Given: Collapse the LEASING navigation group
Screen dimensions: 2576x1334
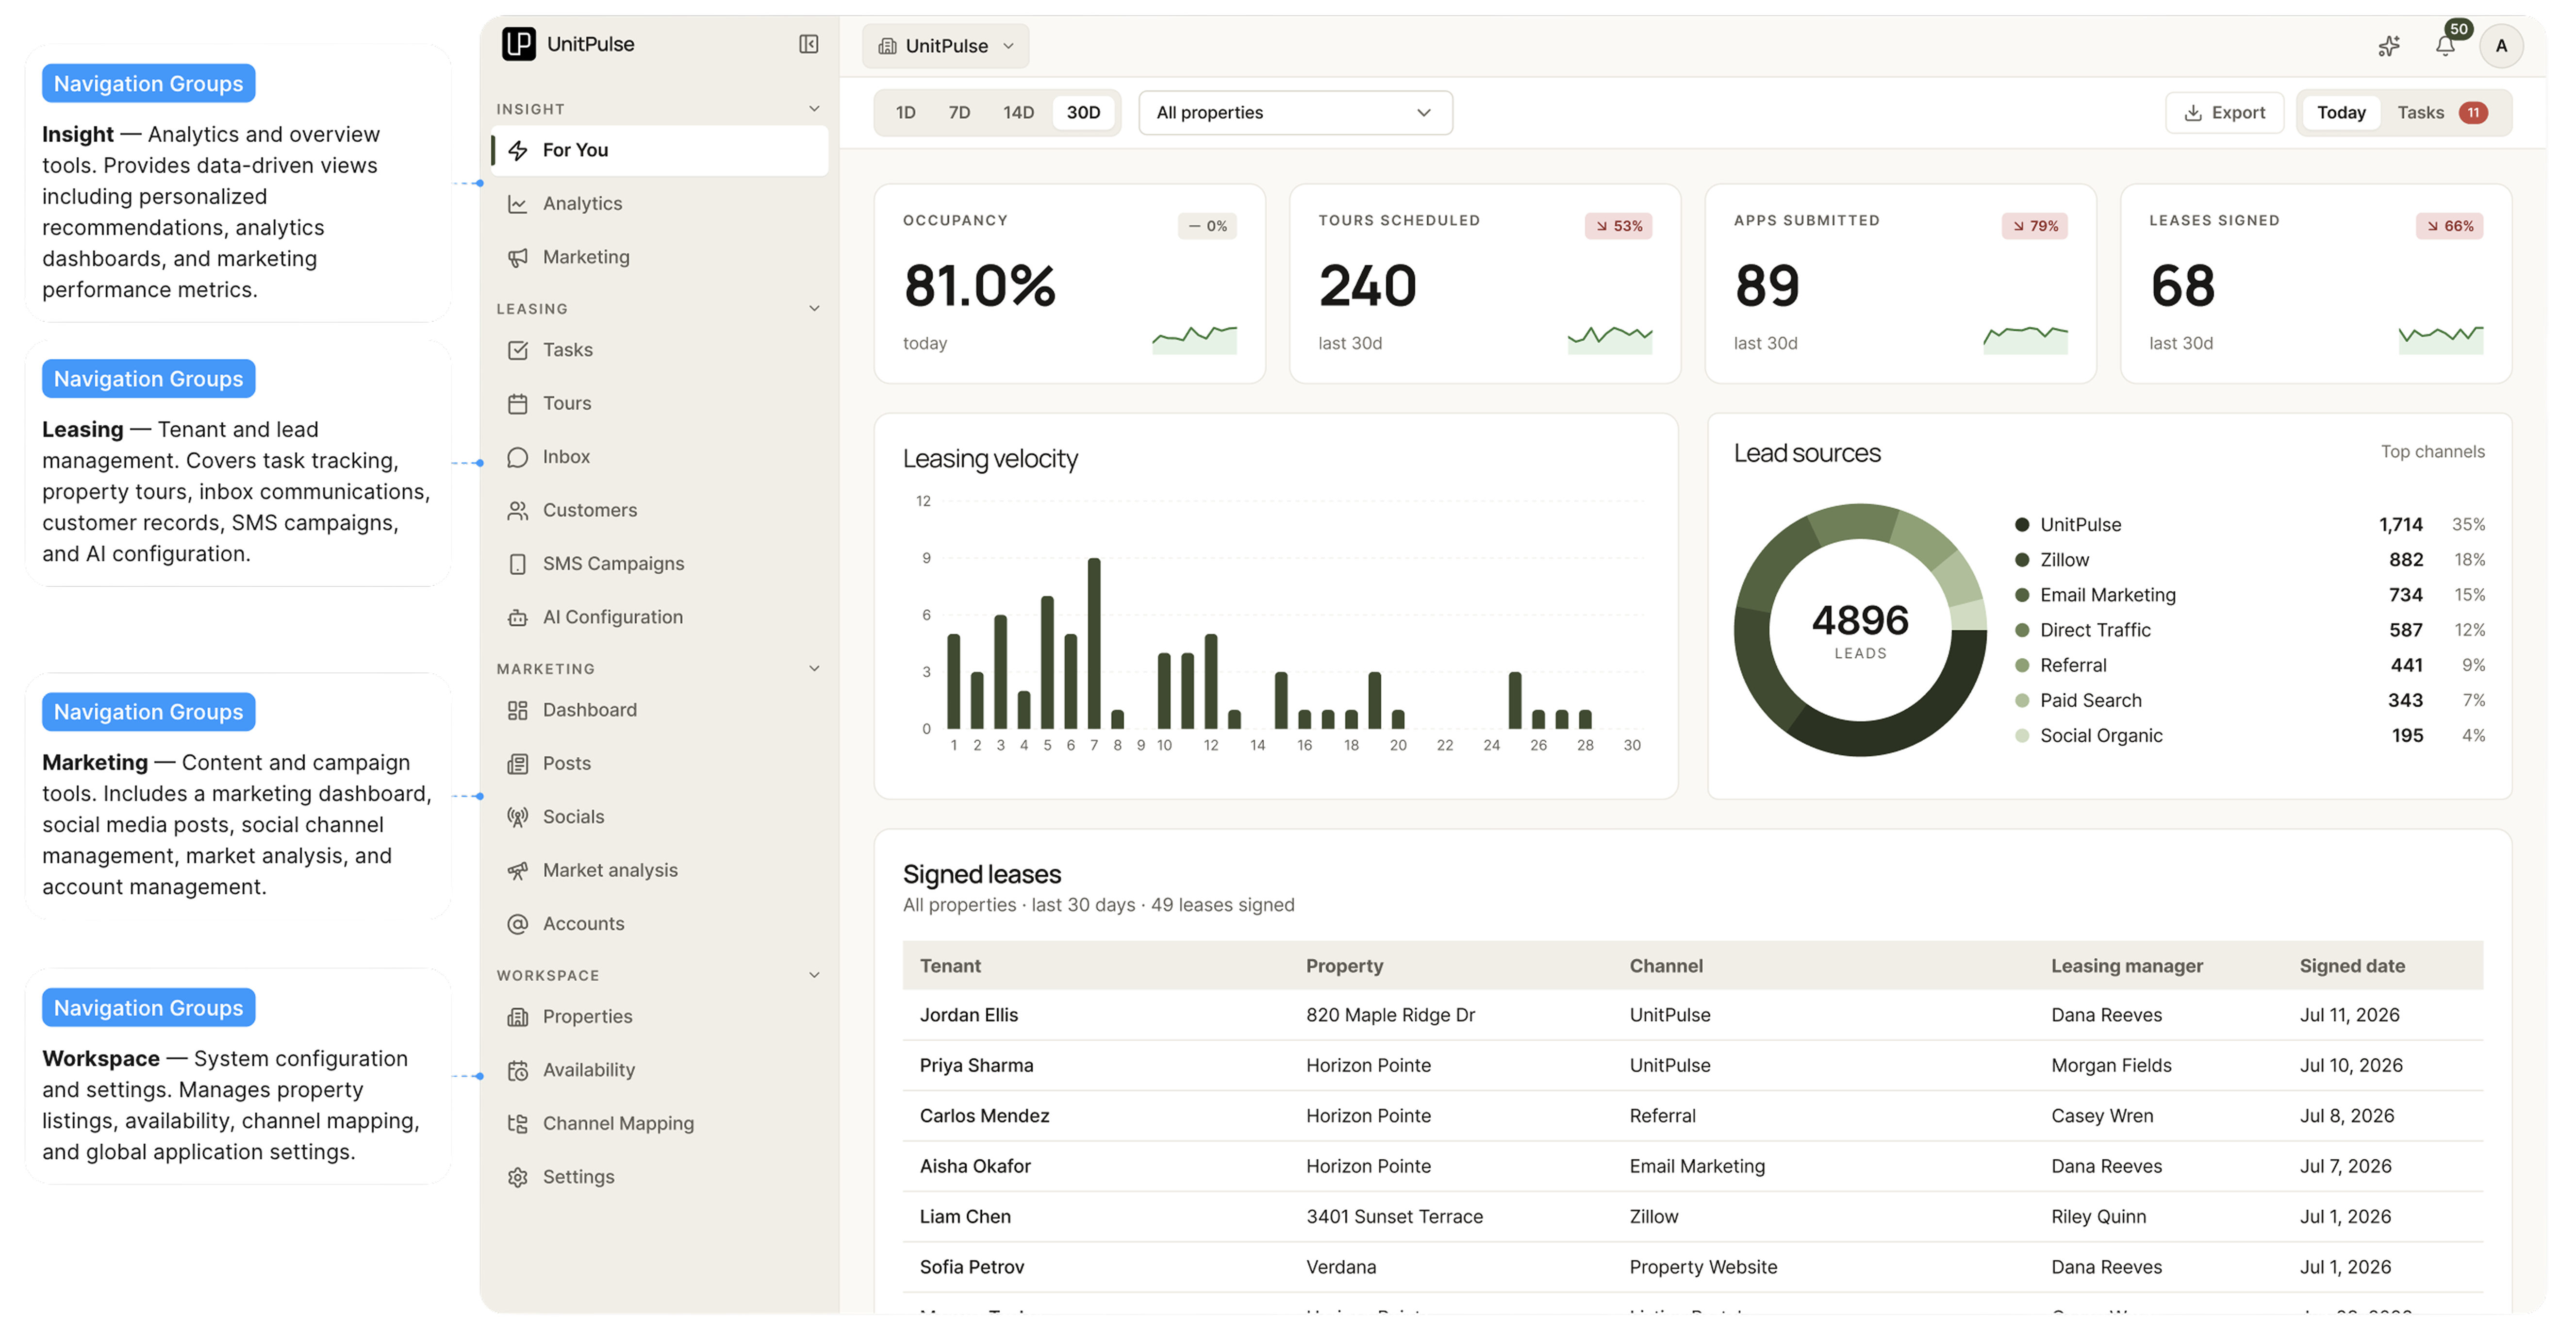Looking at the screenshot, I should pos(814,309).
